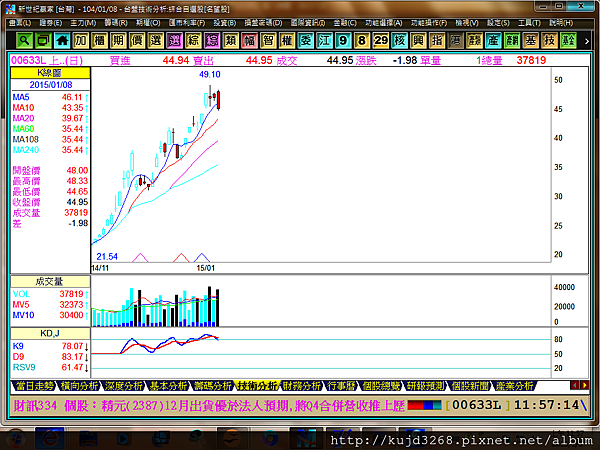Viewport: 600px width, 450px height.
Task: Open the cyan 核 toolbar icon
Action: [x=399, y=41]
